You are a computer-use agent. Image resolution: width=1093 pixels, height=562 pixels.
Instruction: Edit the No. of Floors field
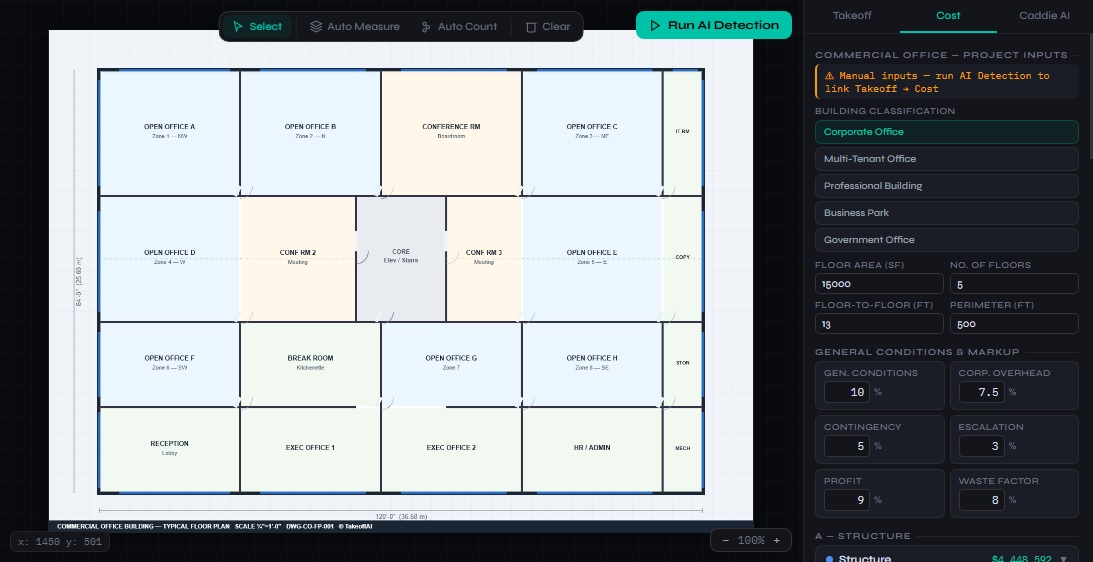tap(1013, 284)
